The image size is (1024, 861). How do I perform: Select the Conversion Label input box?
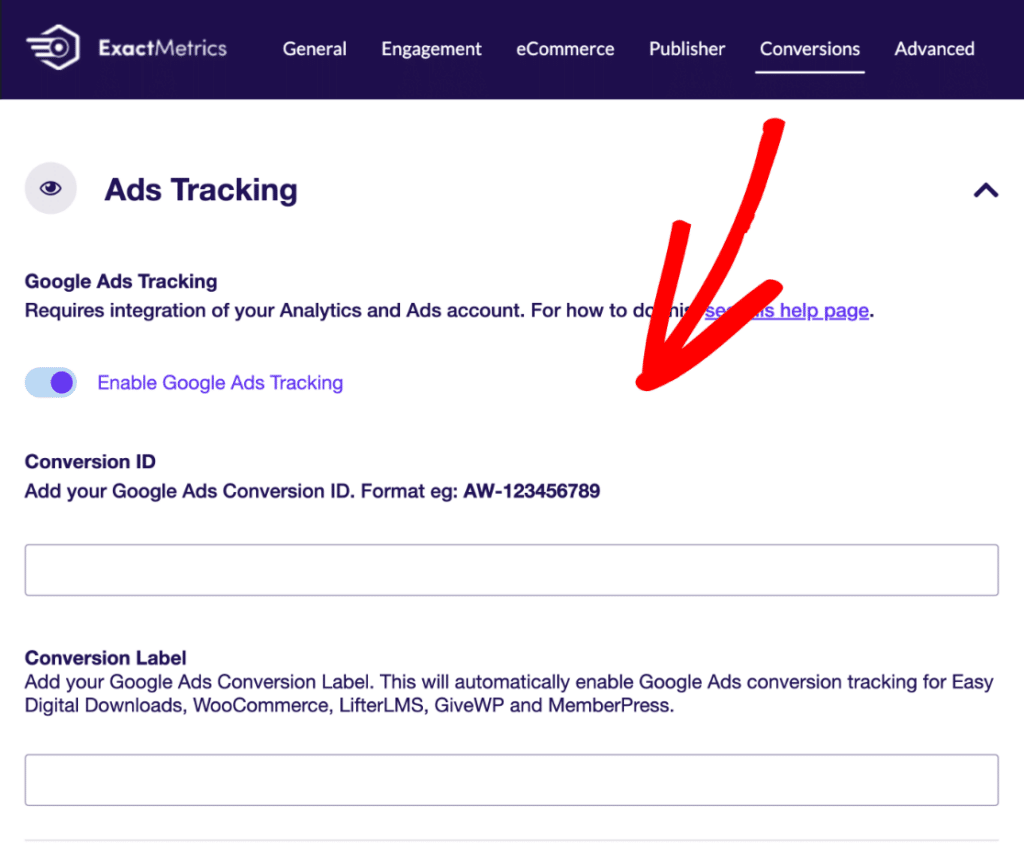tap(512, 780)
